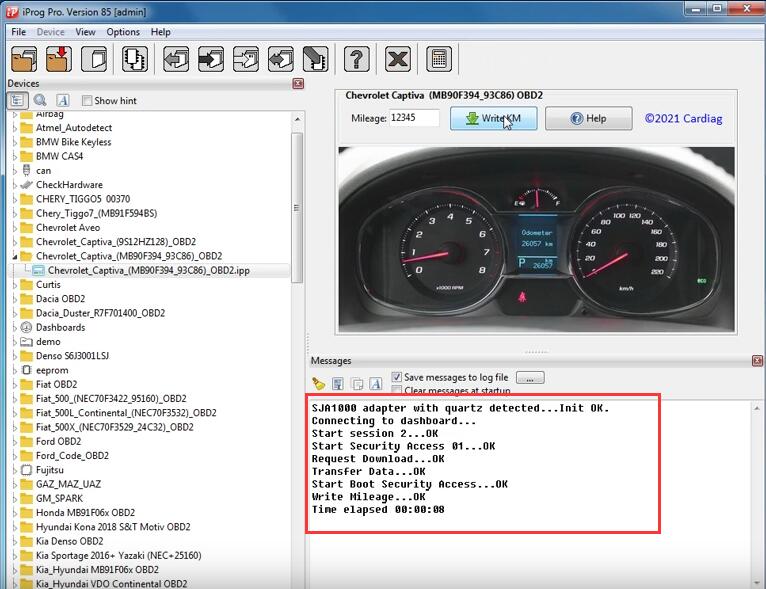Collapse the Chevrolet_Captiva_(MB90F394_93C86)_OBD2 folder

tap(15, 256)
